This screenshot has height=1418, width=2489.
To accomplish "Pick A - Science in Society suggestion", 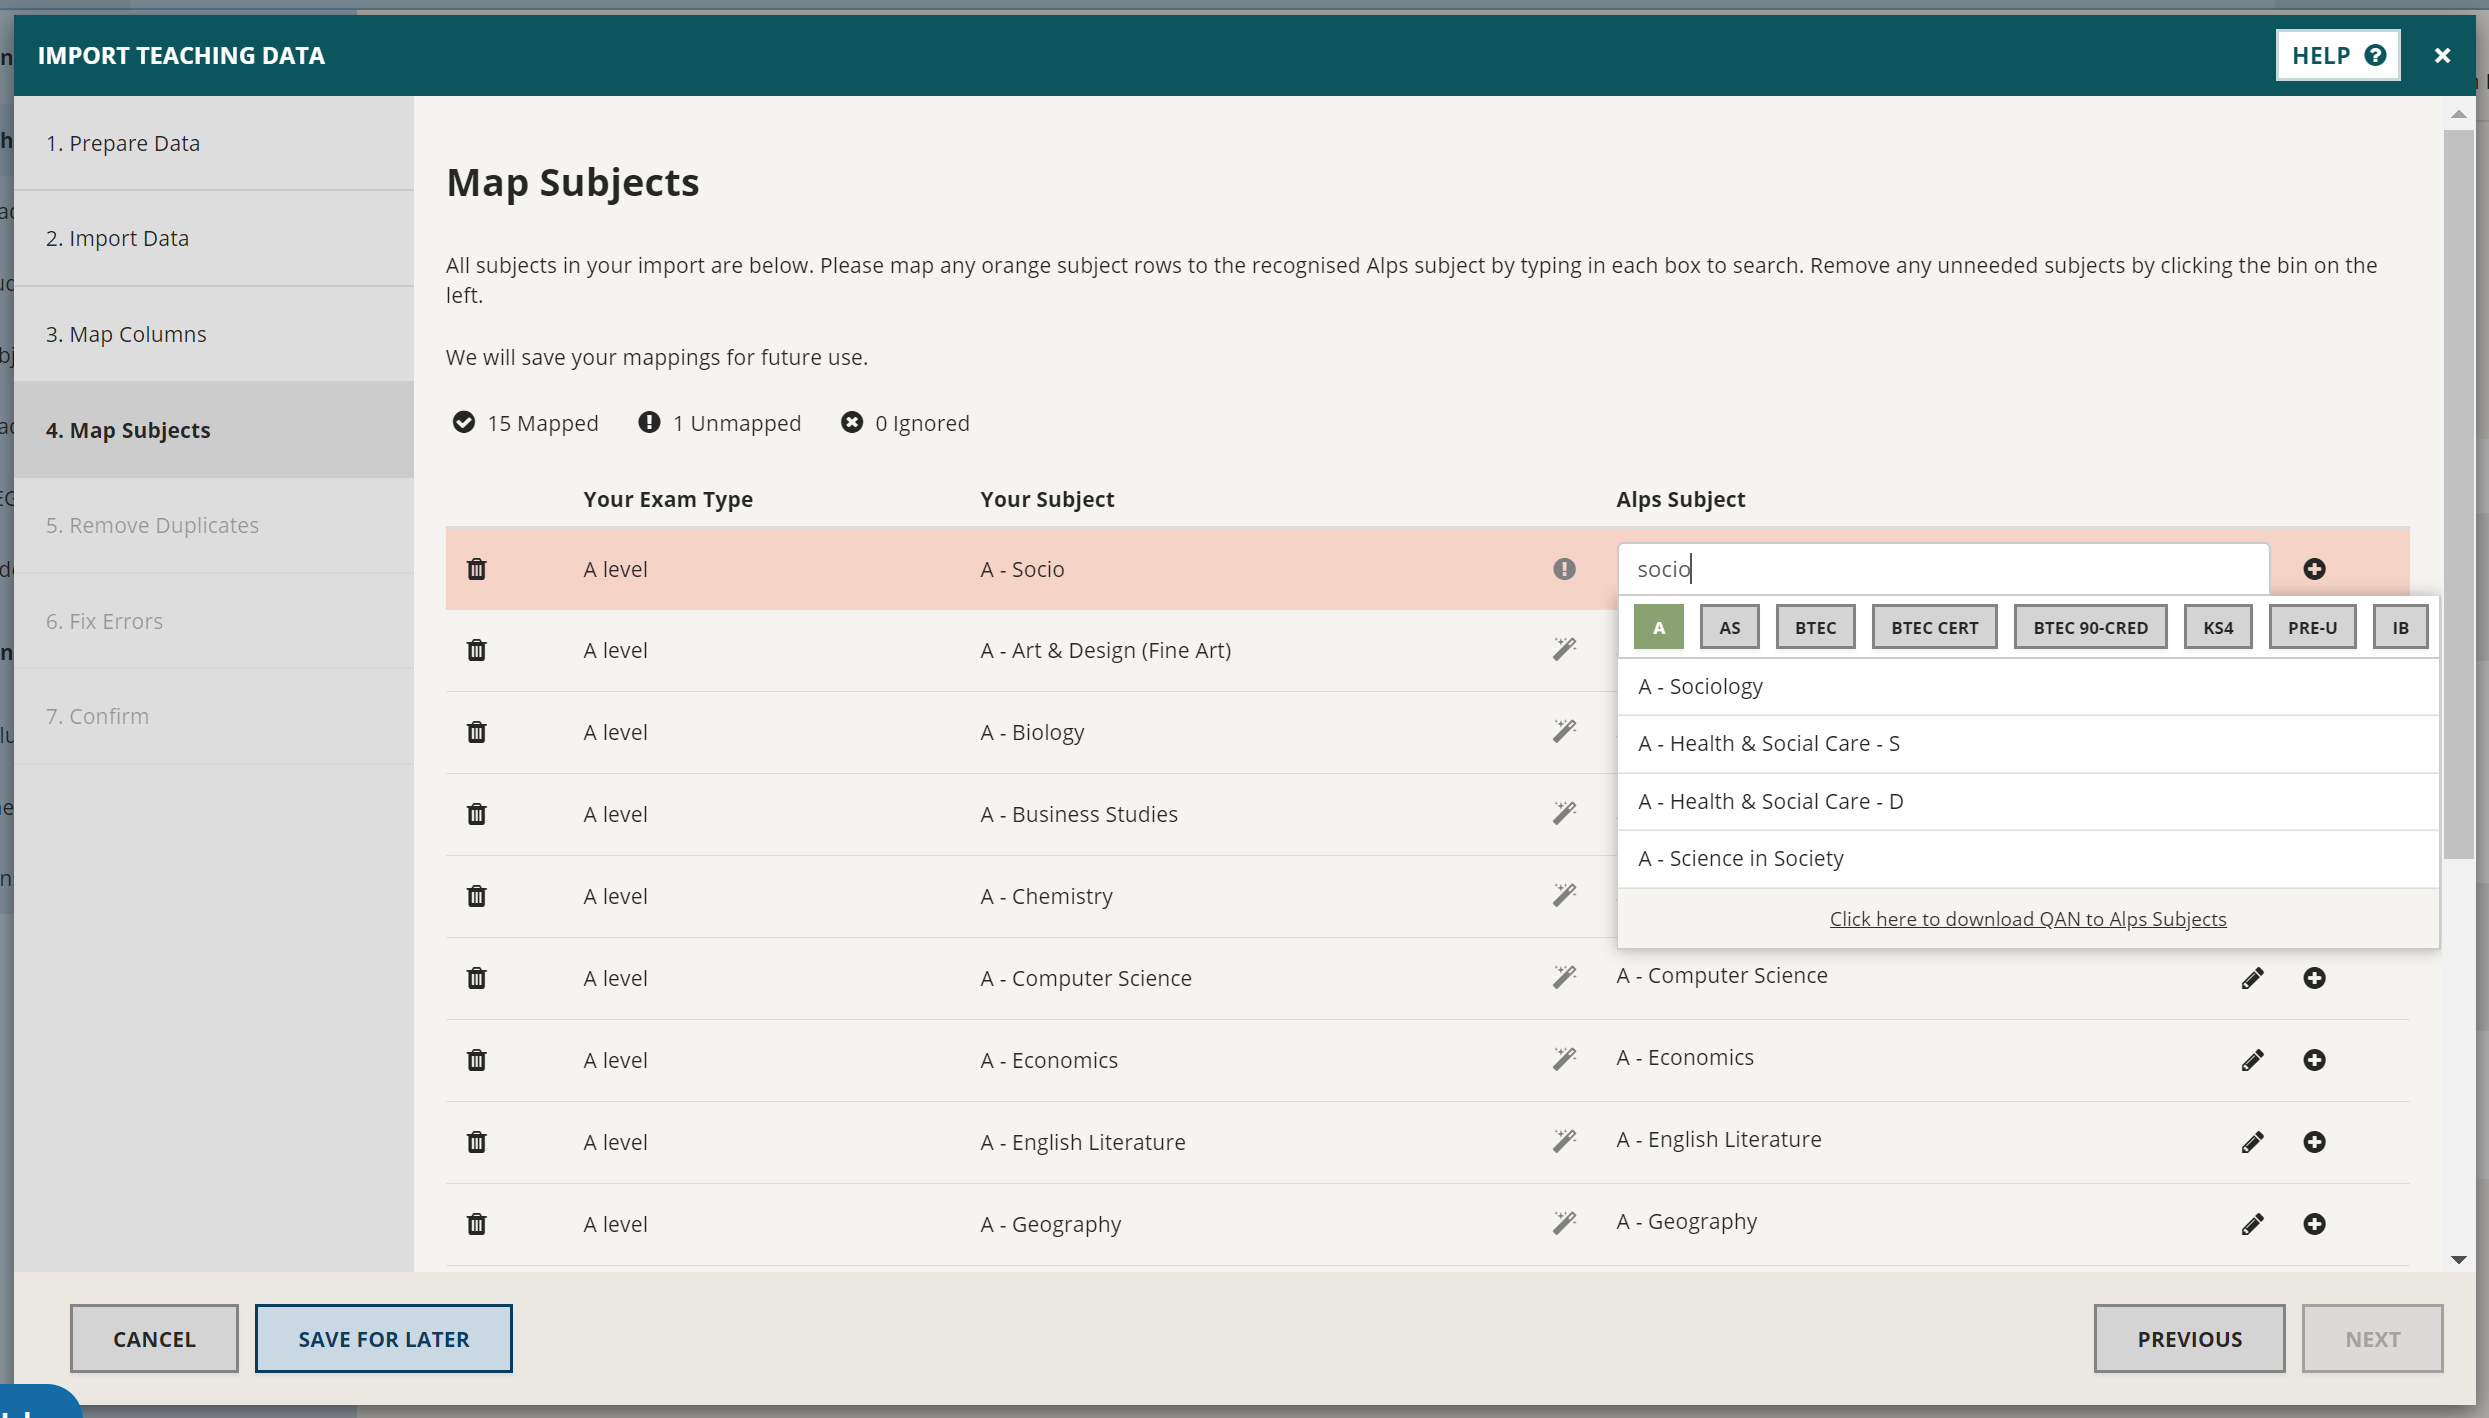I will 2027,859.
